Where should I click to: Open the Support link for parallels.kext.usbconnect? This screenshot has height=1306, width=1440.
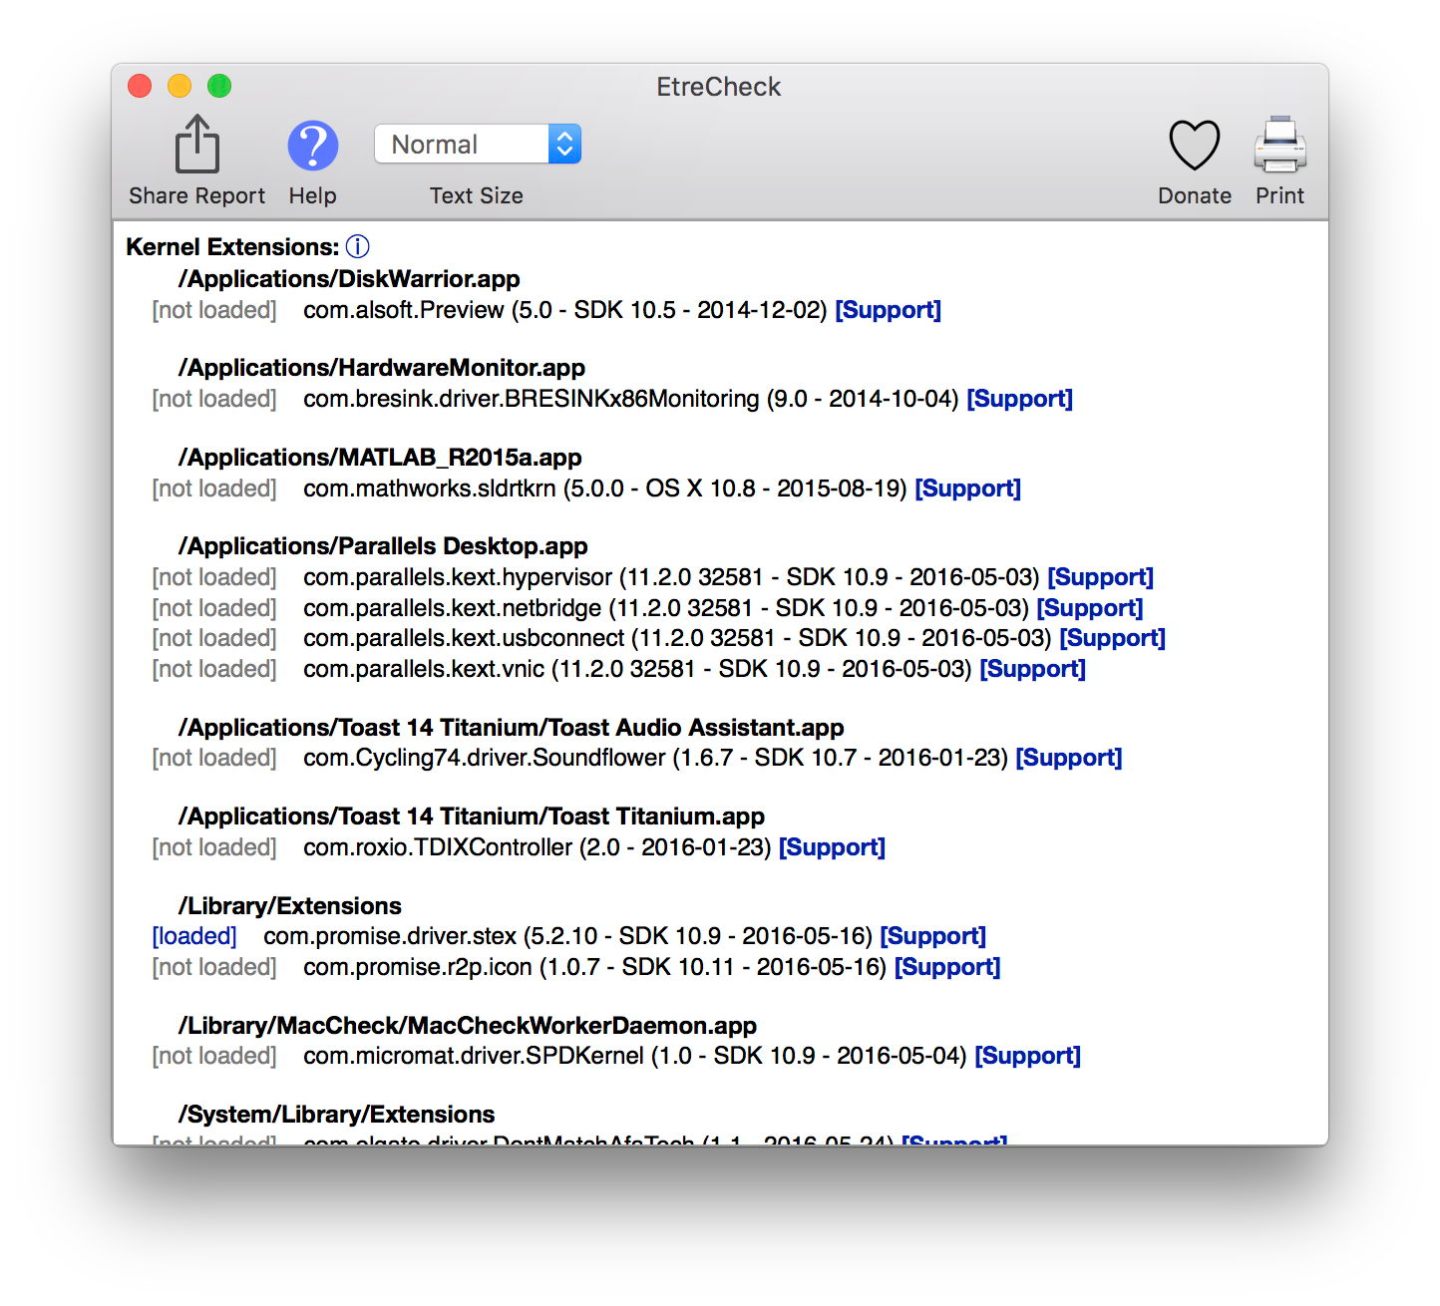click(x=1112, y=638)
